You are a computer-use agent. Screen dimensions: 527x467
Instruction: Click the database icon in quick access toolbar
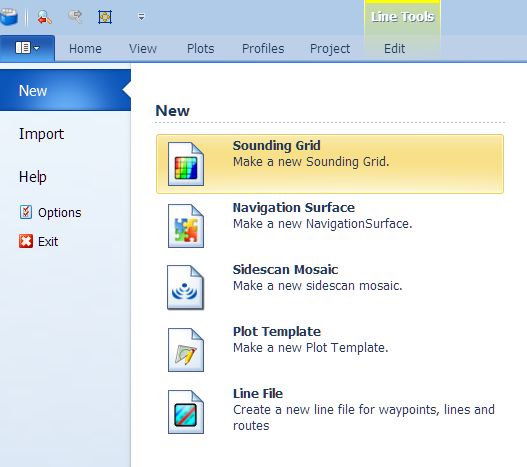click(9, 17)
